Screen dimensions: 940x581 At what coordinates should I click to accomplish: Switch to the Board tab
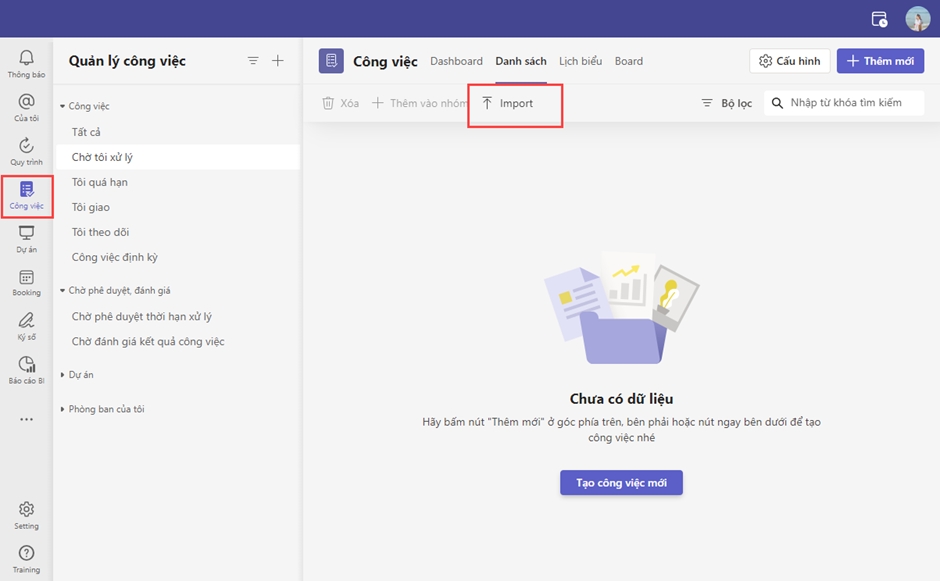pos(629,61)
